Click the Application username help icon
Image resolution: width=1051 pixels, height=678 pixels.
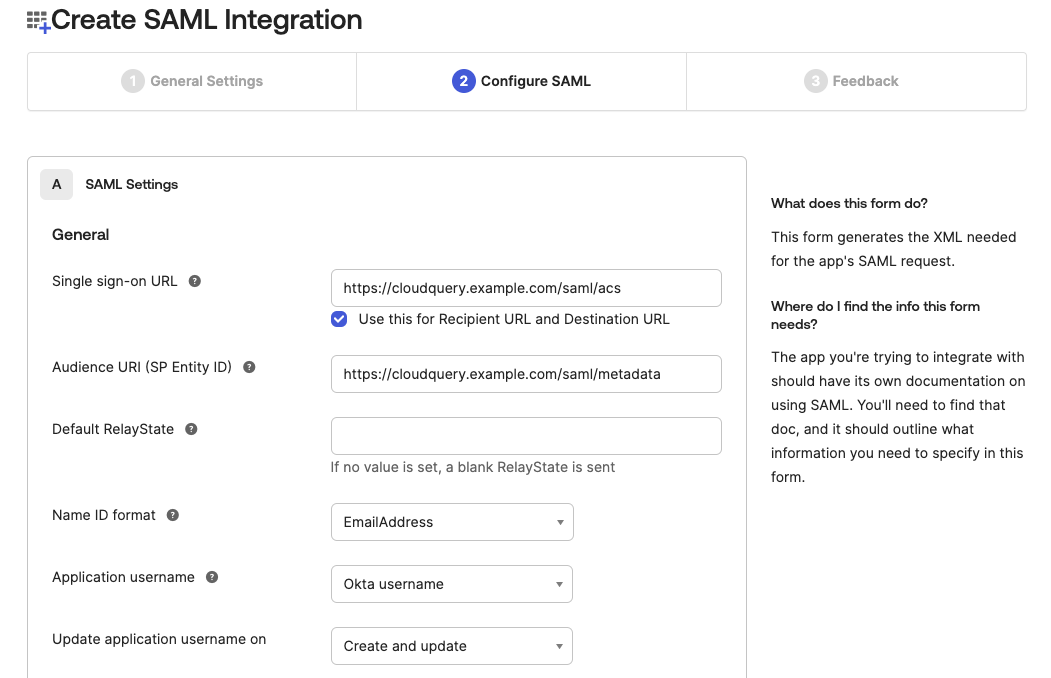coord(212,577)
